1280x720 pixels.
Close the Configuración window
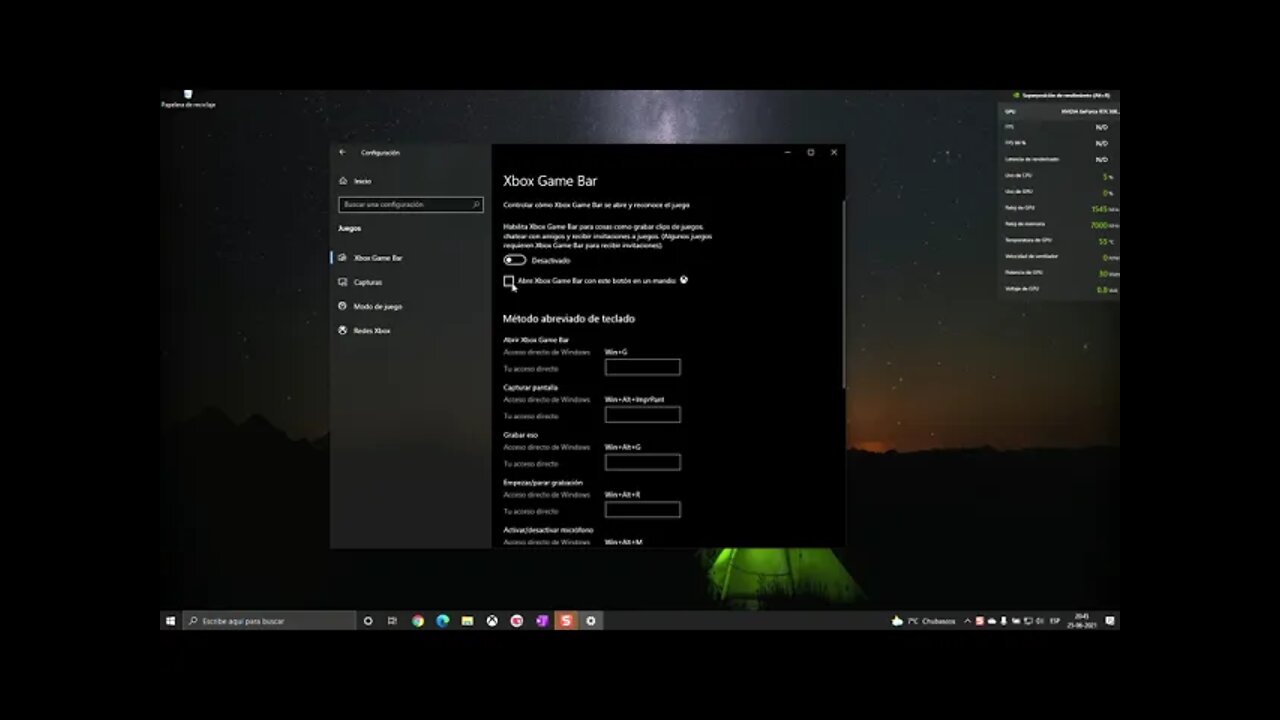point(834,152)
